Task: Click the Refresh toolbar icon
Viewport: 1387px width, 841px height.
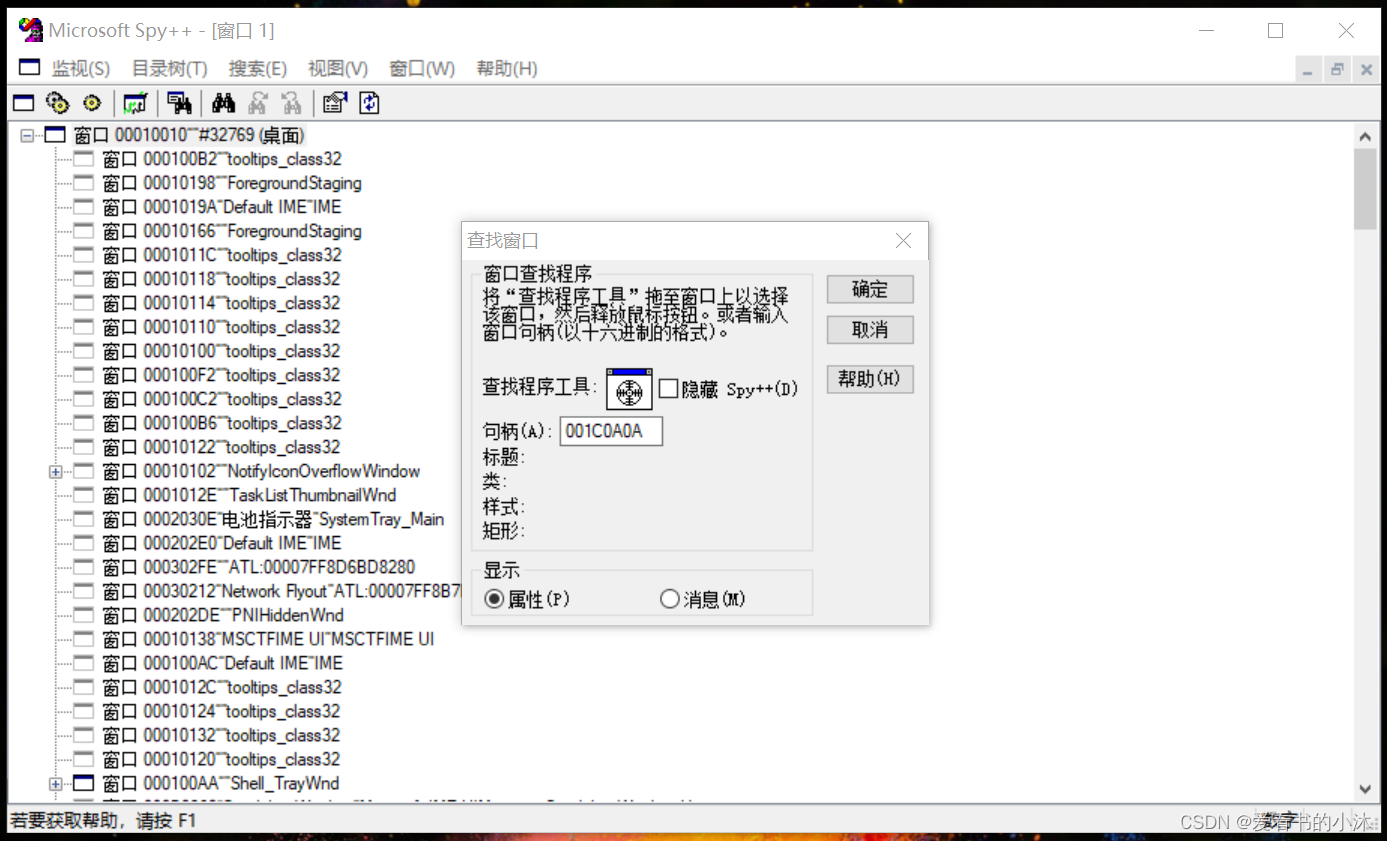Action: (x=369, y=103)
